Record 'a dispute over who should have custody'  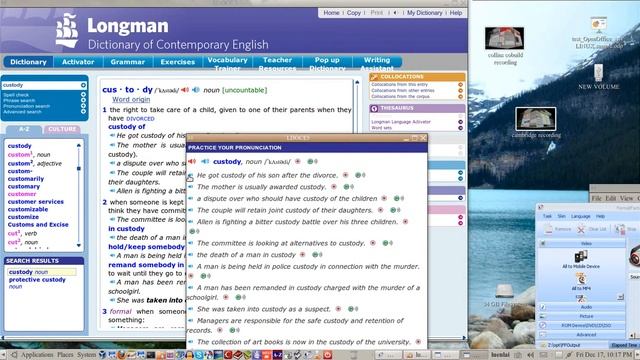pos(384,198)
